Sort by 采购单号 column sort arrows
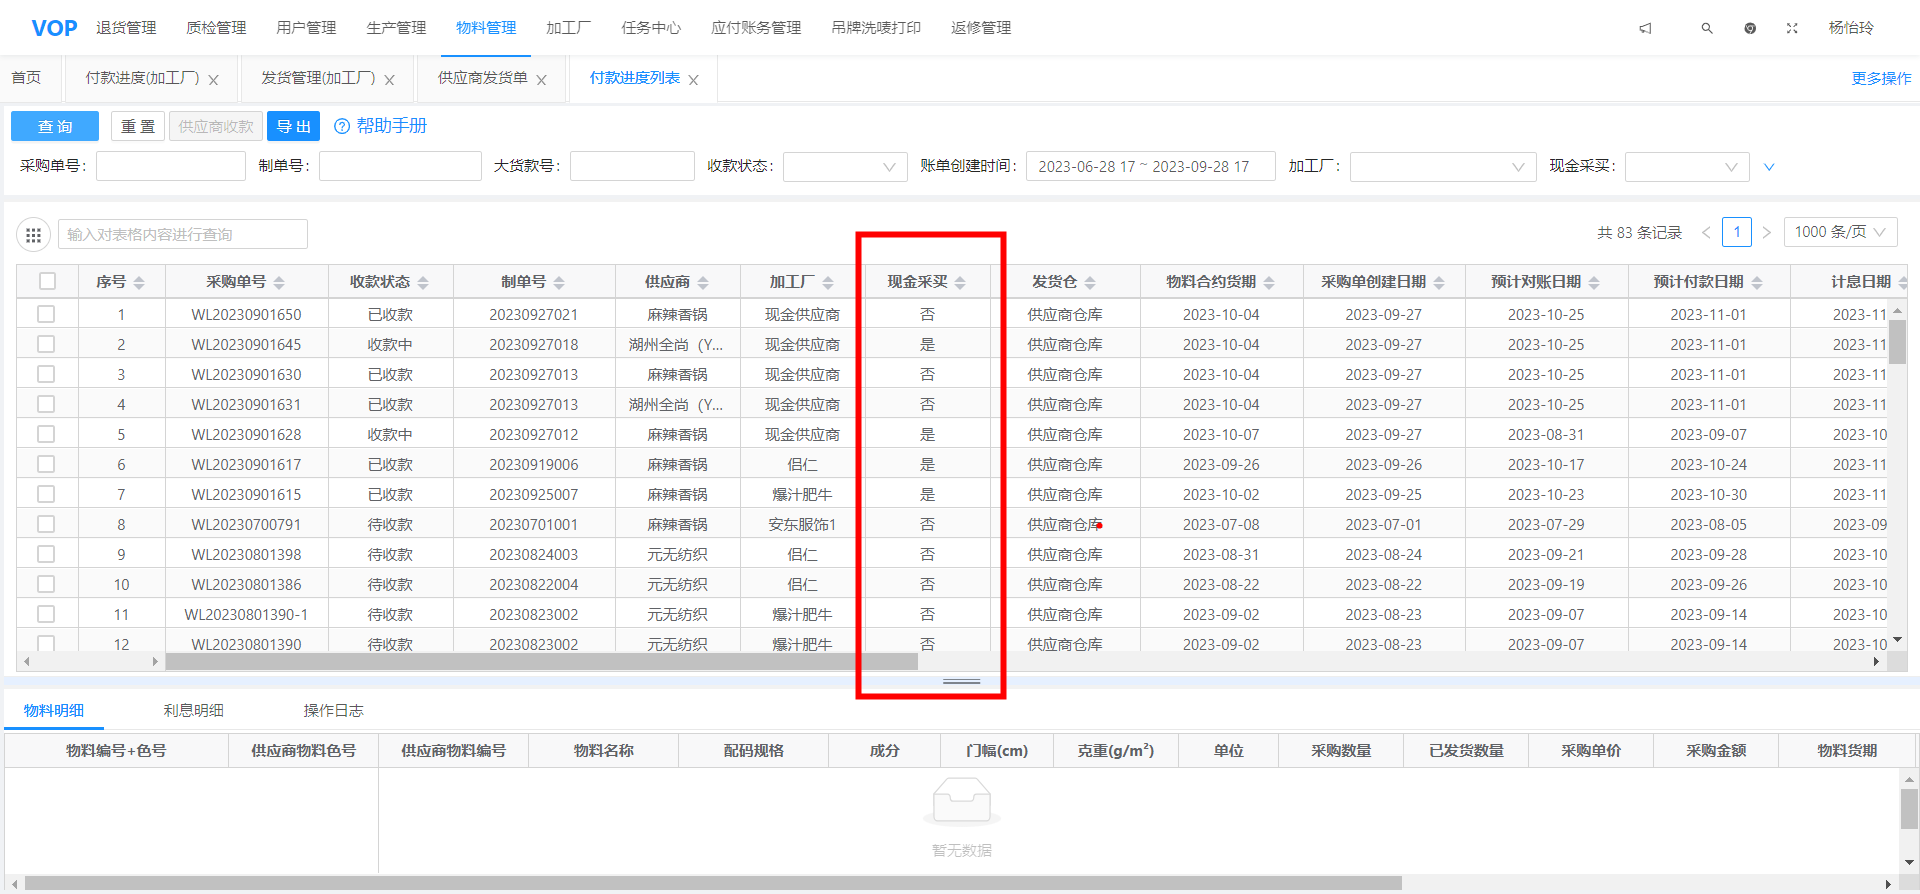Image resolution: width=1920 pixels, height=894 pixels. pyautogui.click(x=279, y=283)
